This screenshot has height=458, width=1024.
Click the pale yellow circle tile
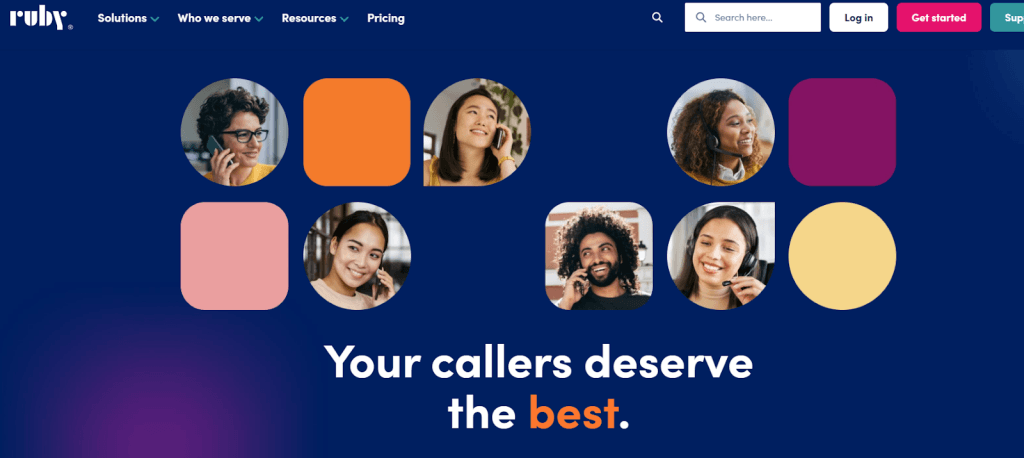[842, 256]
